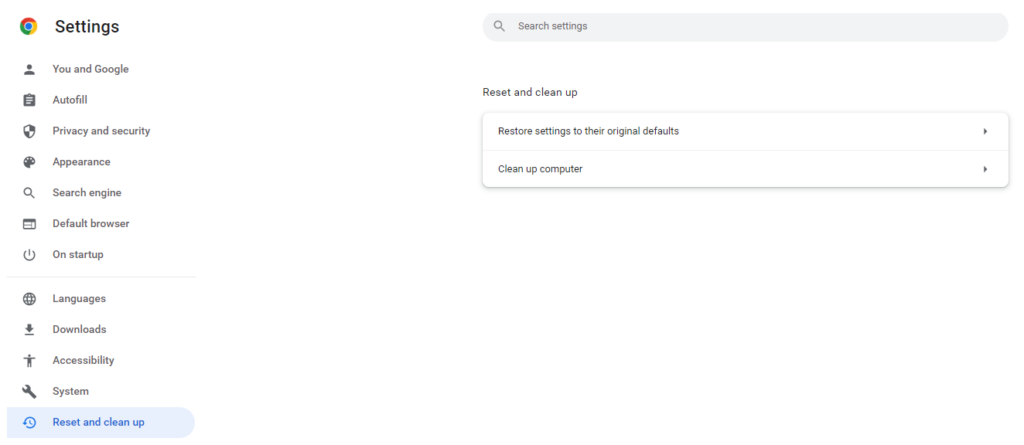The width and height of the screenshot is (1024, 445).
Task: Click the magnifier icon in search bar
Action: 500,26
